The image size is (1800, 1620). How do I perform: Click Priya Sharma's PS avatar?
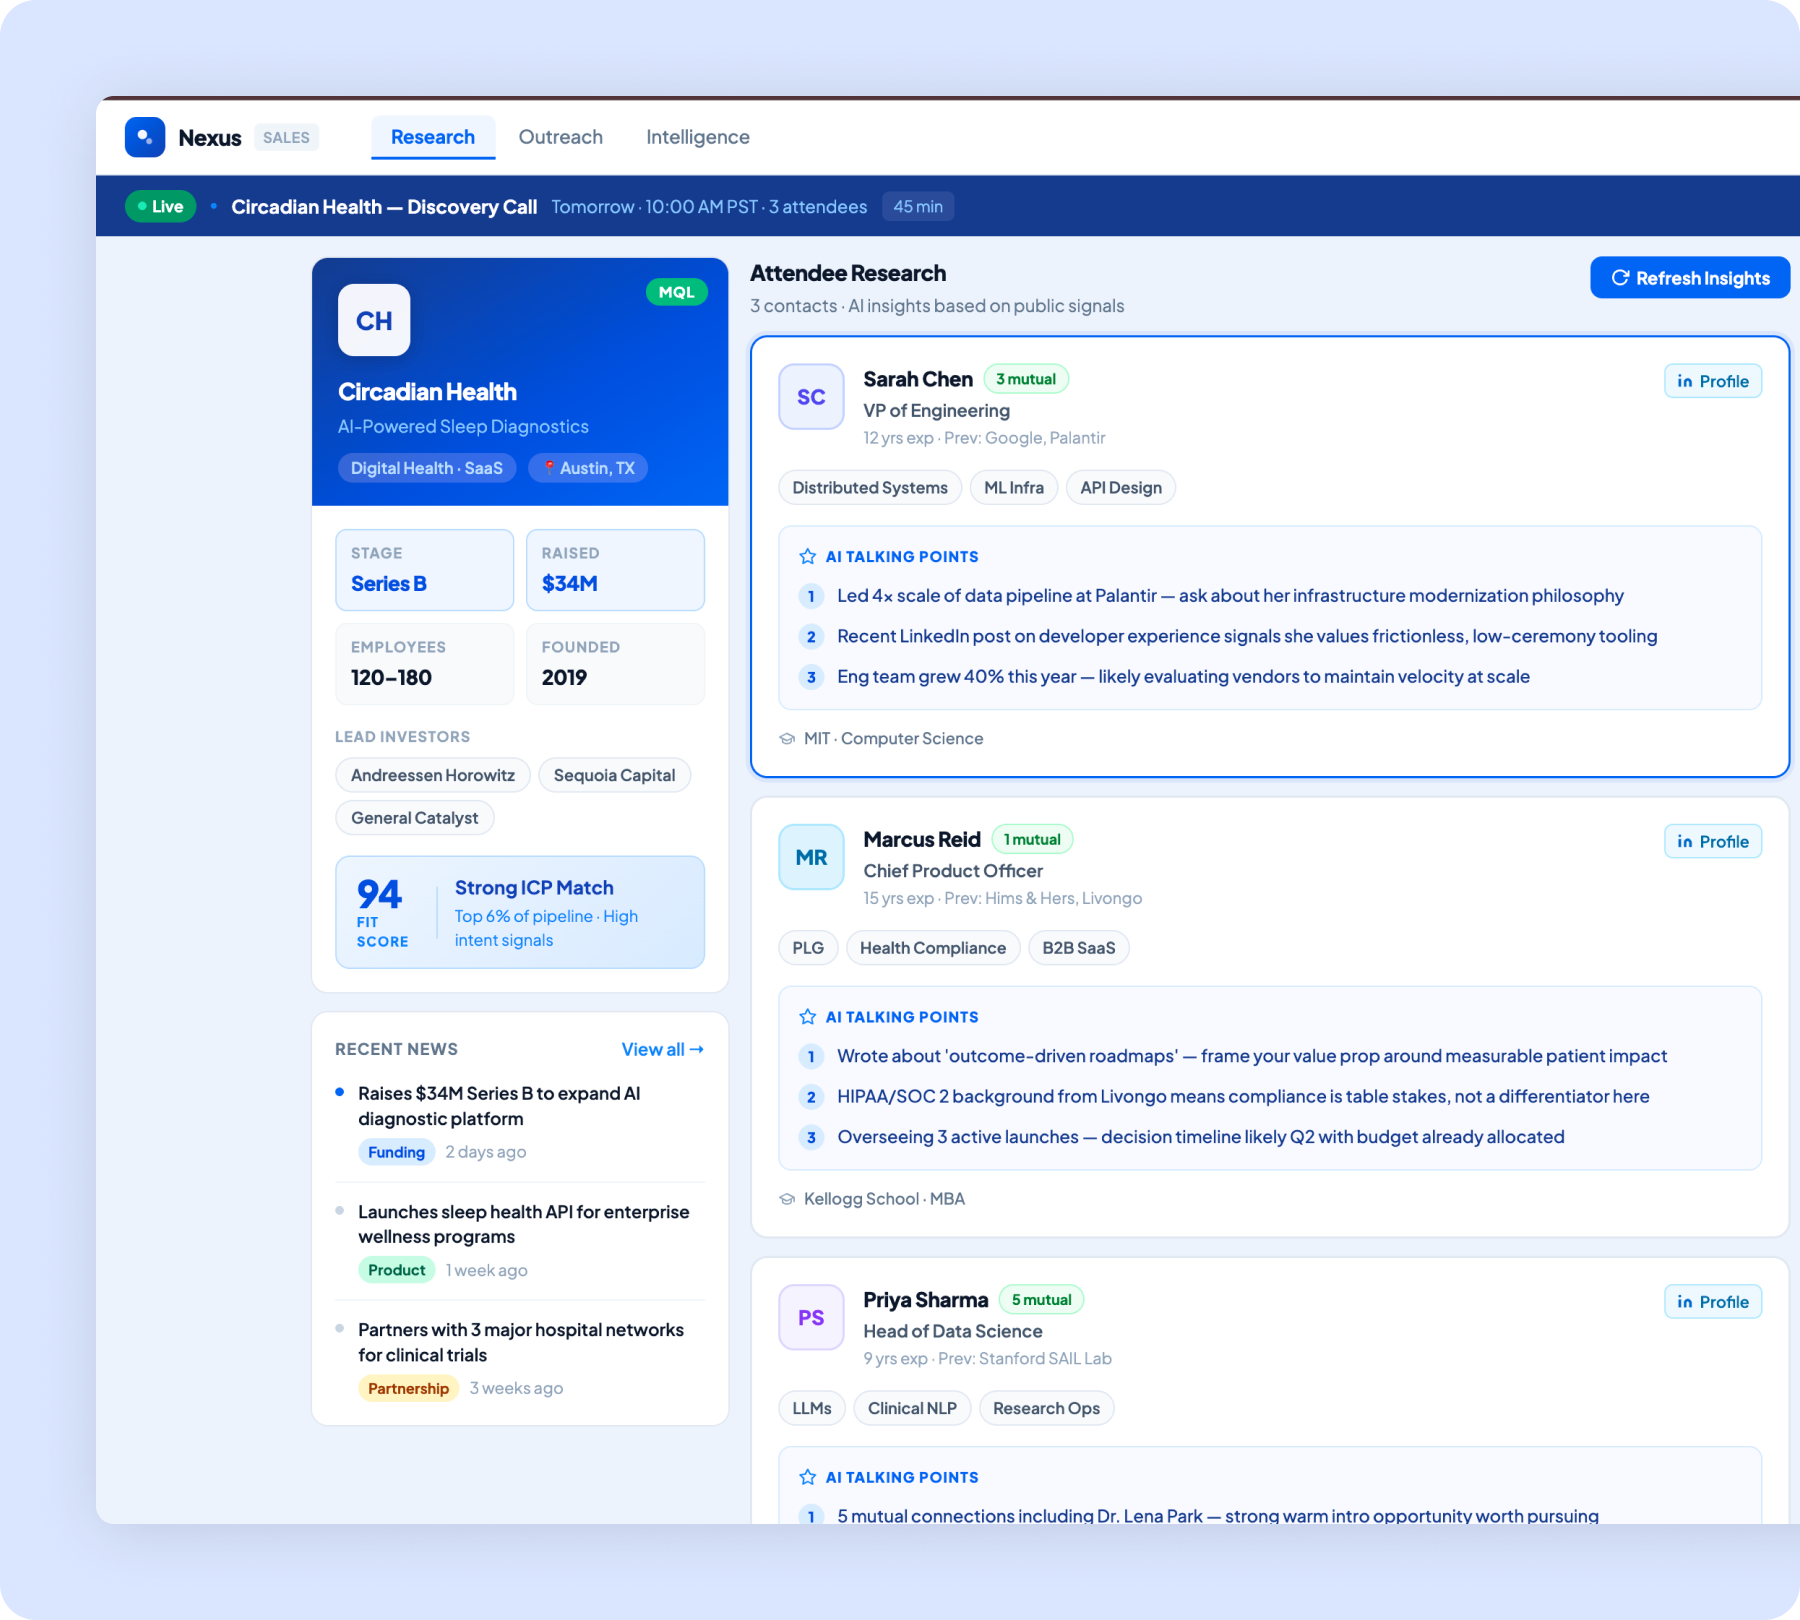tap(810, 1317)
